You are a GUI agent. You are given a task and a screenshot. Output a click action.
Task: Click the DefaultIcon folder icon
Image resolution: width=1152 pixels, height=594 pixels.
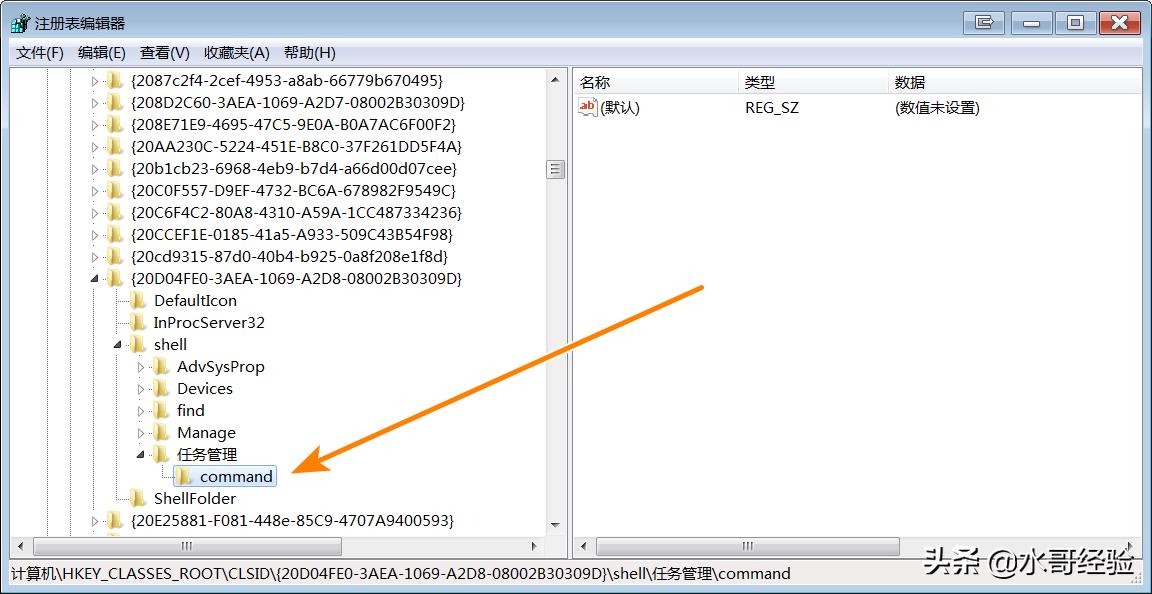(x=137, y=300)
